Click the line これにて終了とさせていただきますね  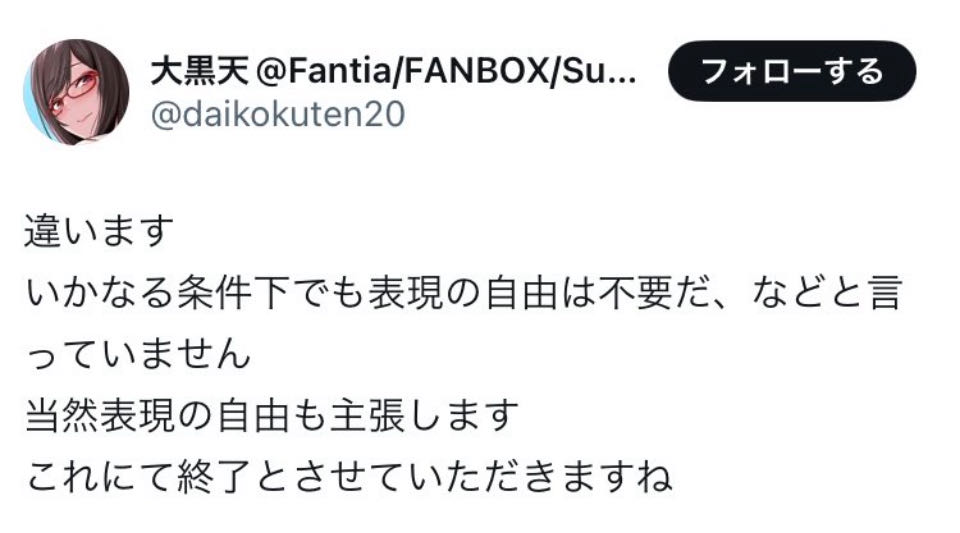pyautogui.click(x=348, y=476)
